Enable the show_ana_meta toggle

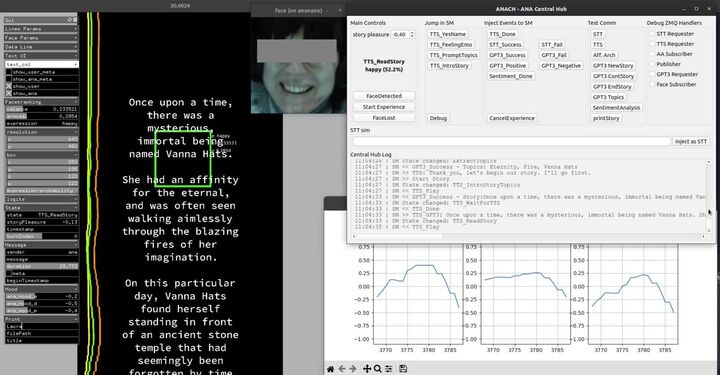tap(9, 79)
